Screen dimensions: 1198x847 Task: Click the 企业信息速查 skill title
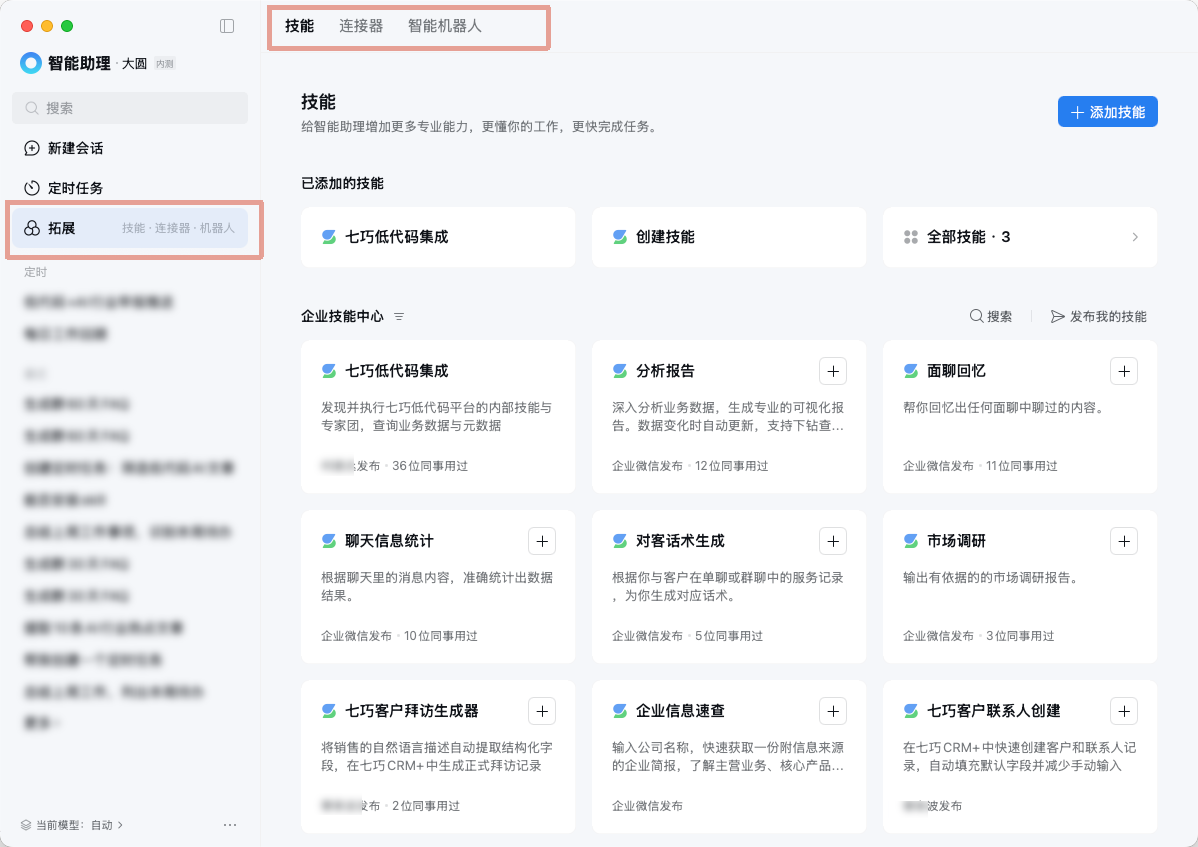pyautogui.click(x=681, y=712)
